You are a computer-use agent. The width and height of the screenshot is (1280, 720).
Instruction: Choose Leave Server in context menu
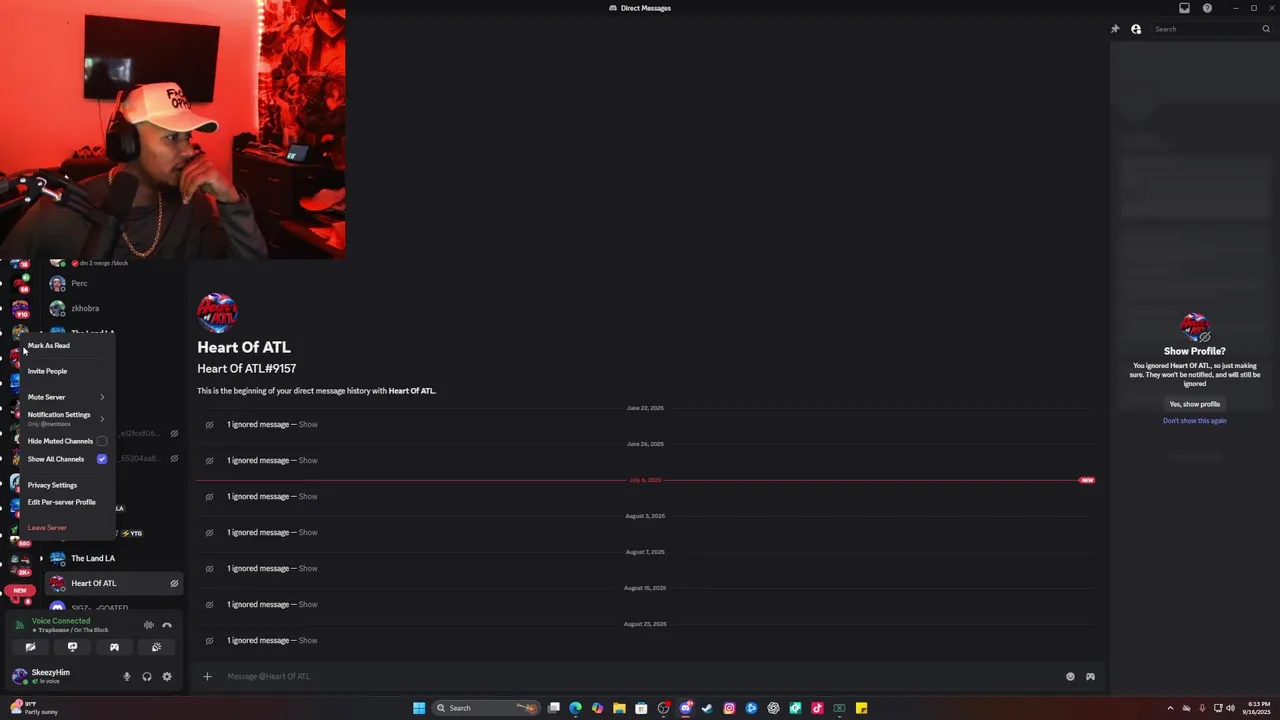pos(47,527)
